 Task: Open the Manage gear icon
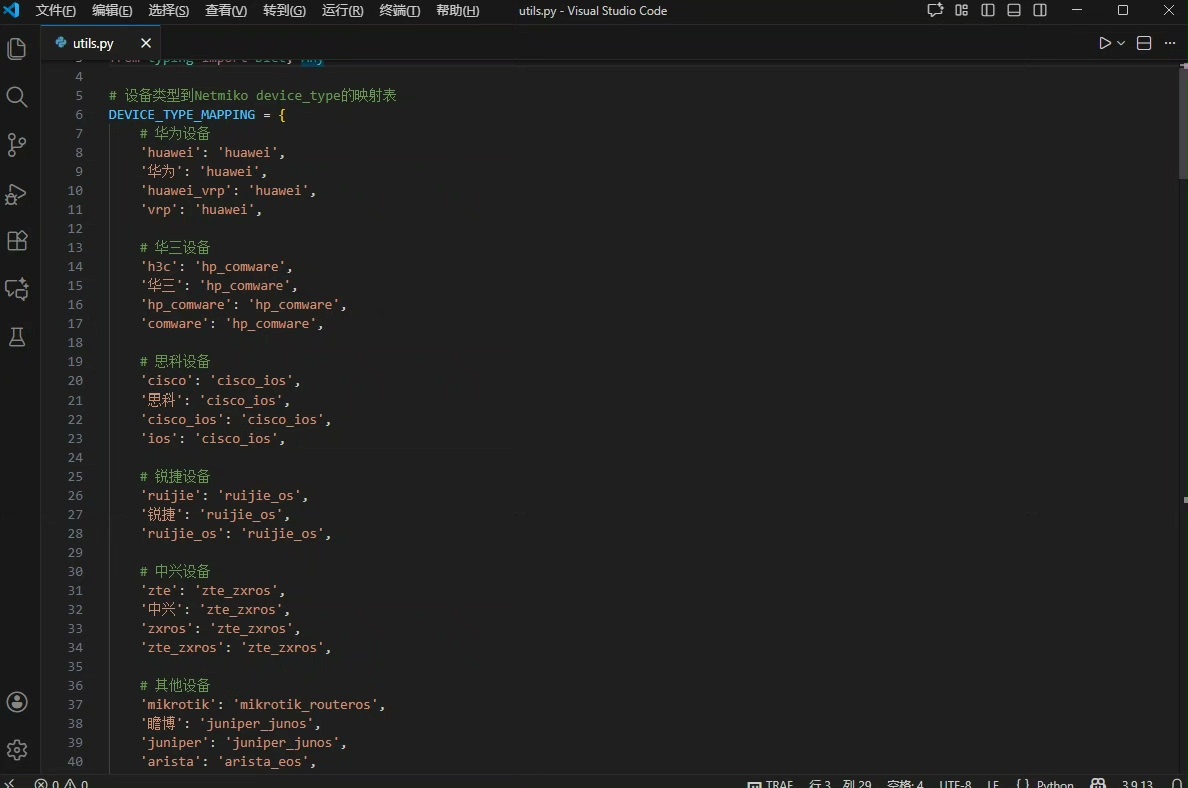click(16, 750)
